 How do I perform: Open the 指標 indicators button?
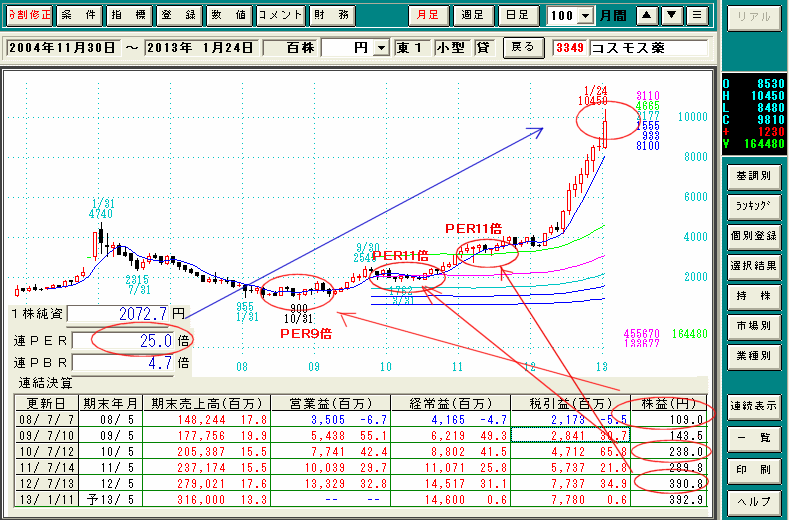tap(128, 15)
